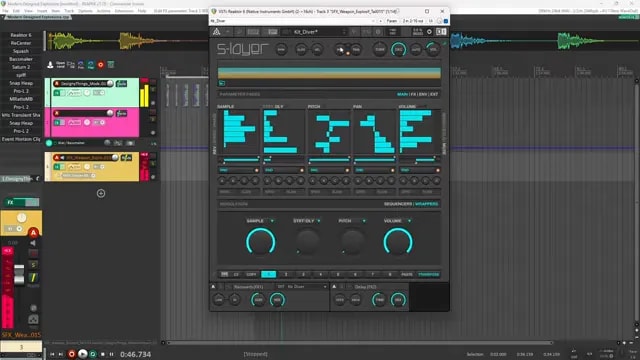Select the WRAPPERS modulation tab
The image size is (640, 360).
(x=427, y=204)
